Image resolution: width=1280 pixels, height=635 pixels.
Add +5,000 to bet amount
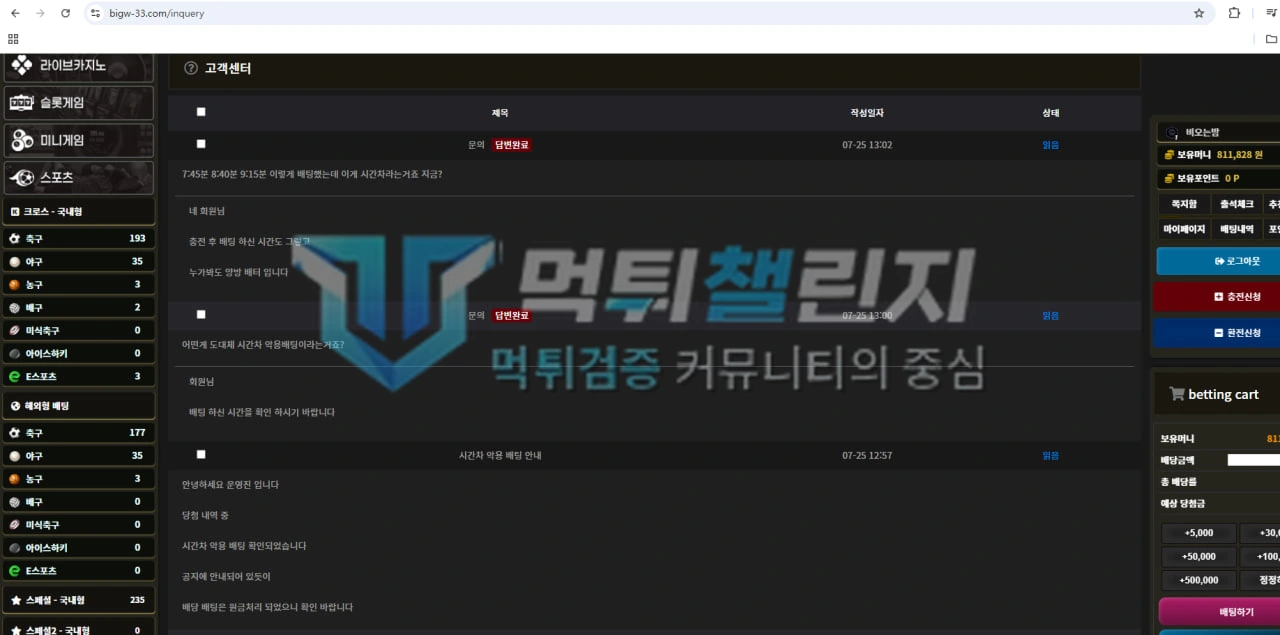pos(1199,533)
